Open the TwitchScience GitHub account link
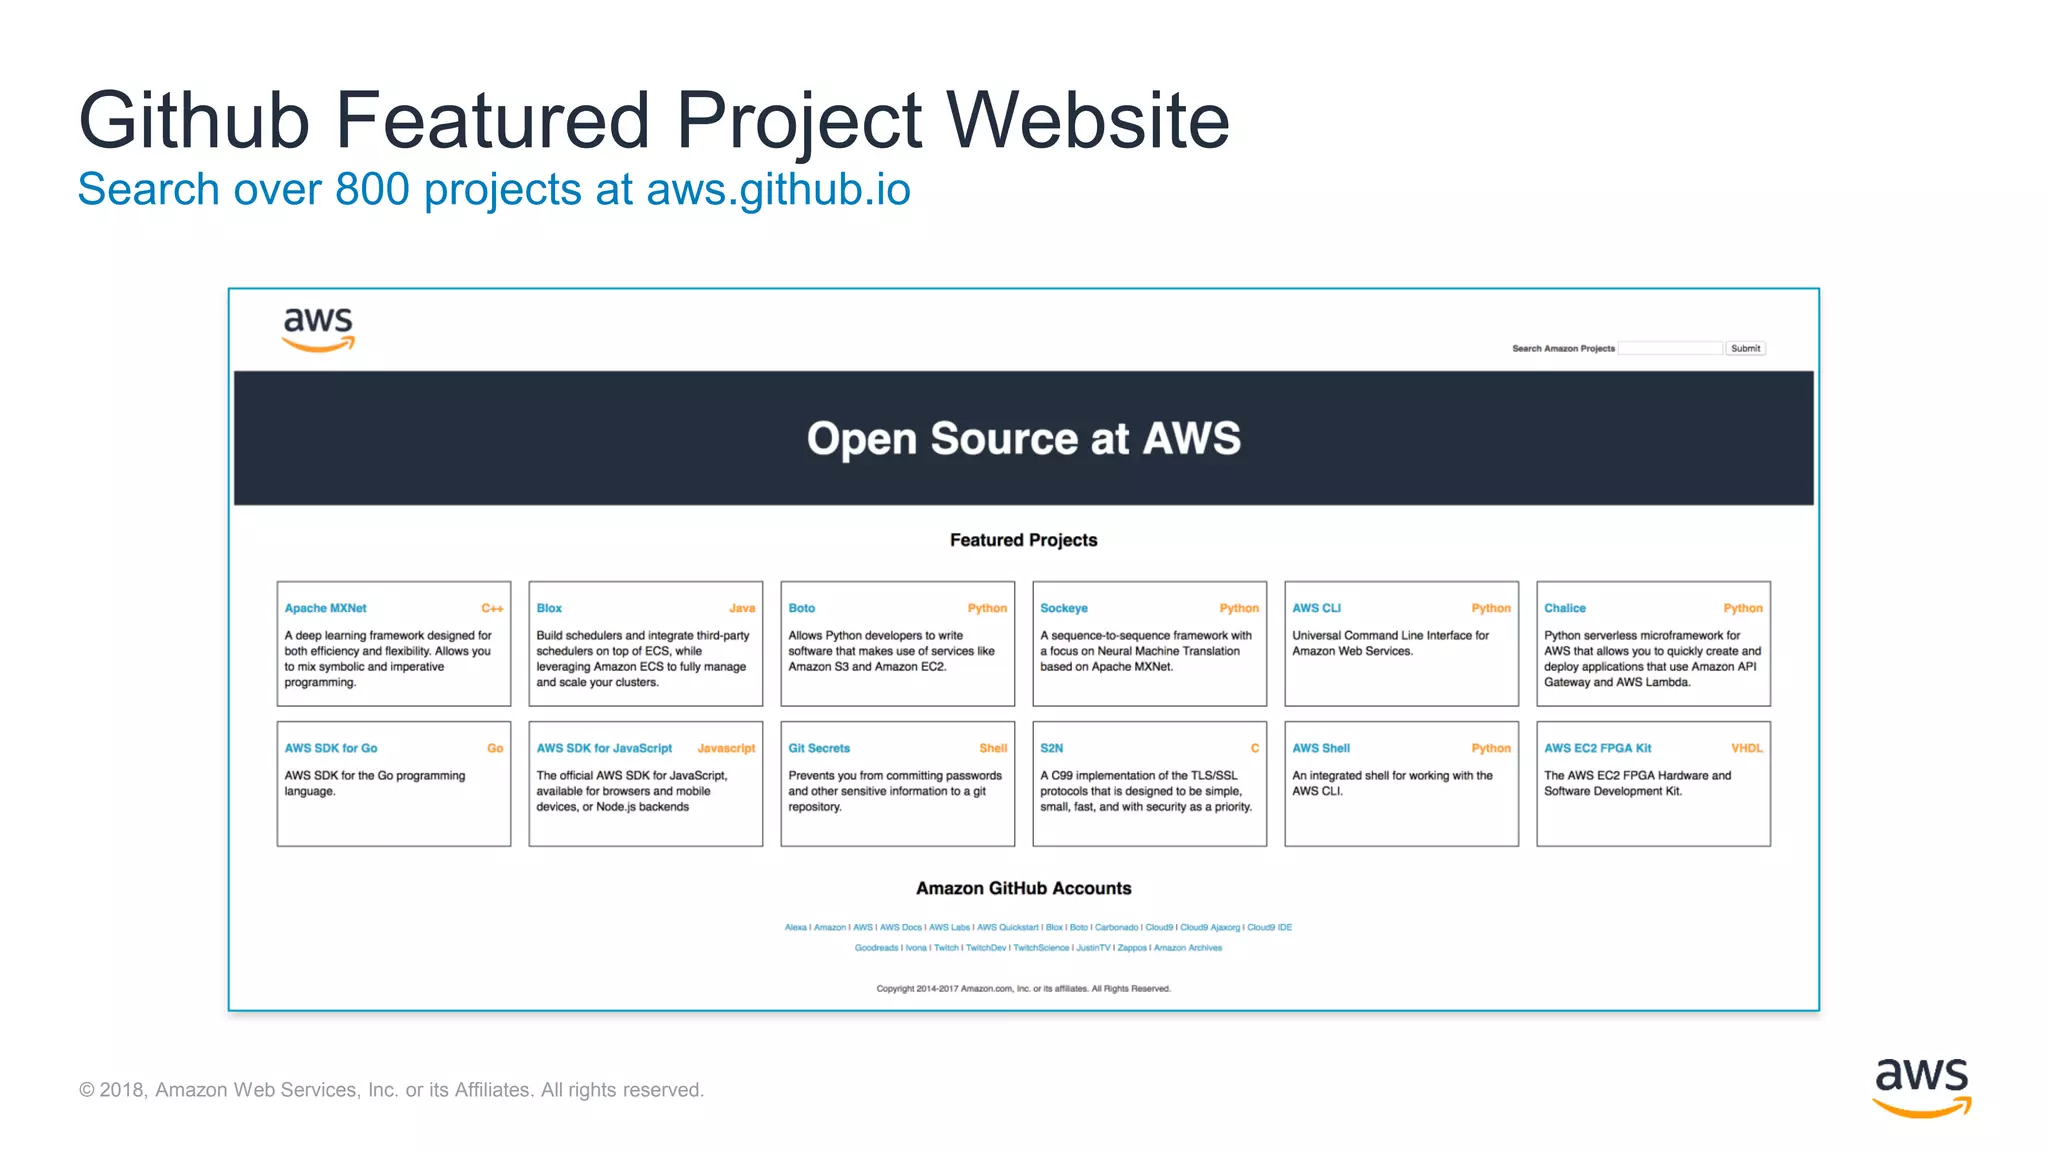Viewport: 2048px width, 1152px height. coord(1041,948)
